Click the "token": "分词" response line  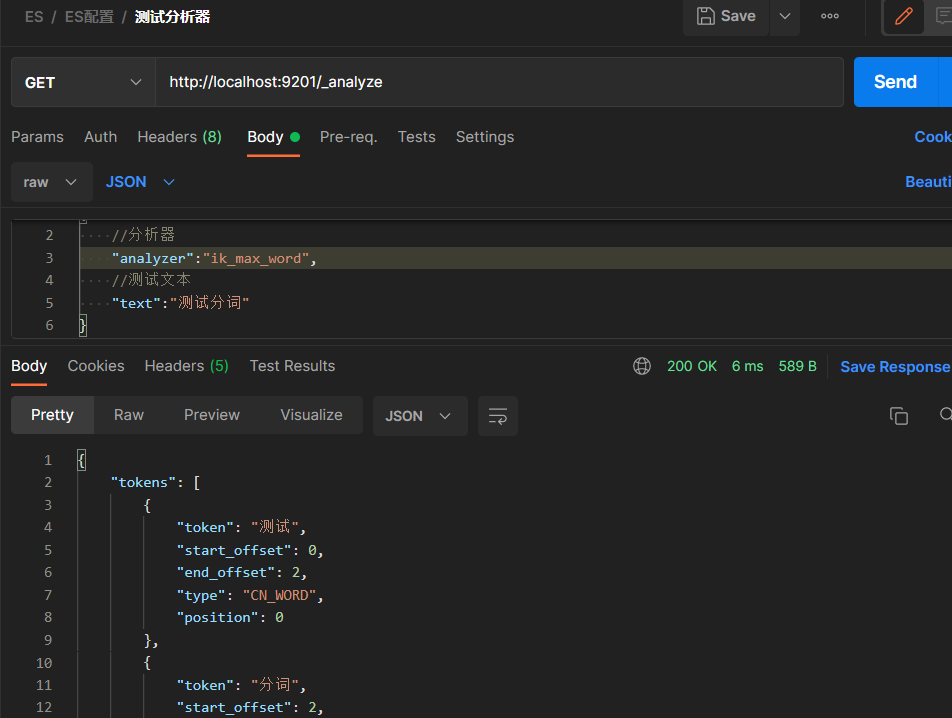click(x=241, y=685)
